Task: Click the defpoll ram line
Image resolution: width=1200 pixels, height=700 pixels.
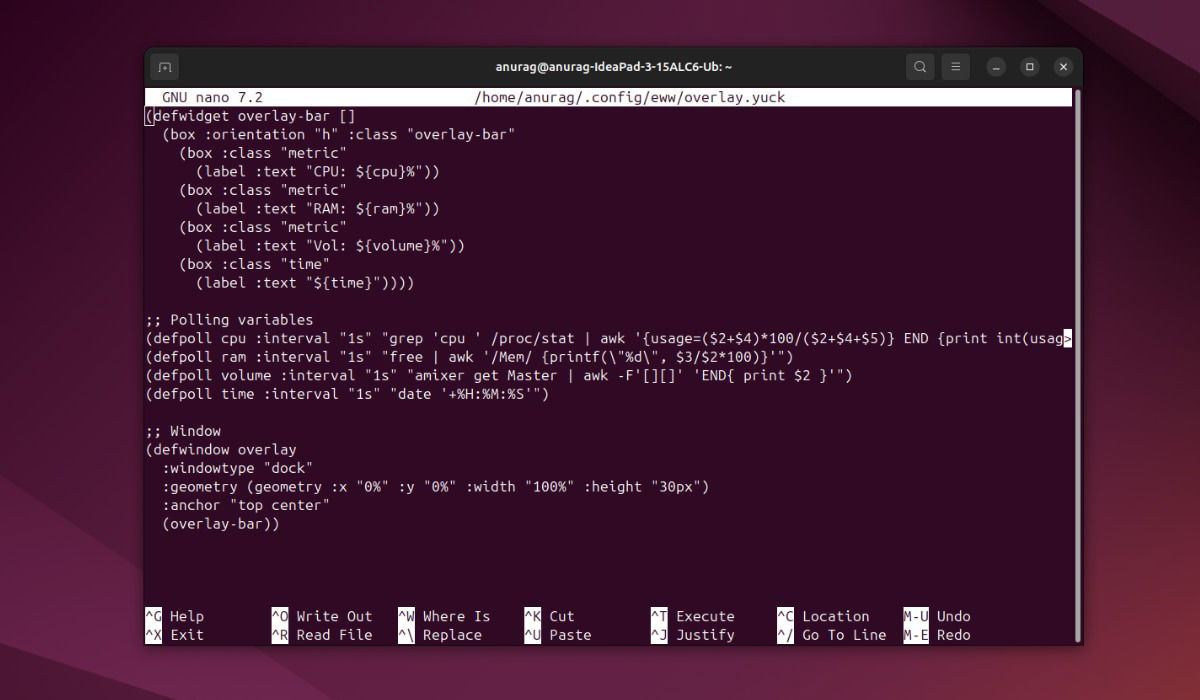Action: pos(469,357)
